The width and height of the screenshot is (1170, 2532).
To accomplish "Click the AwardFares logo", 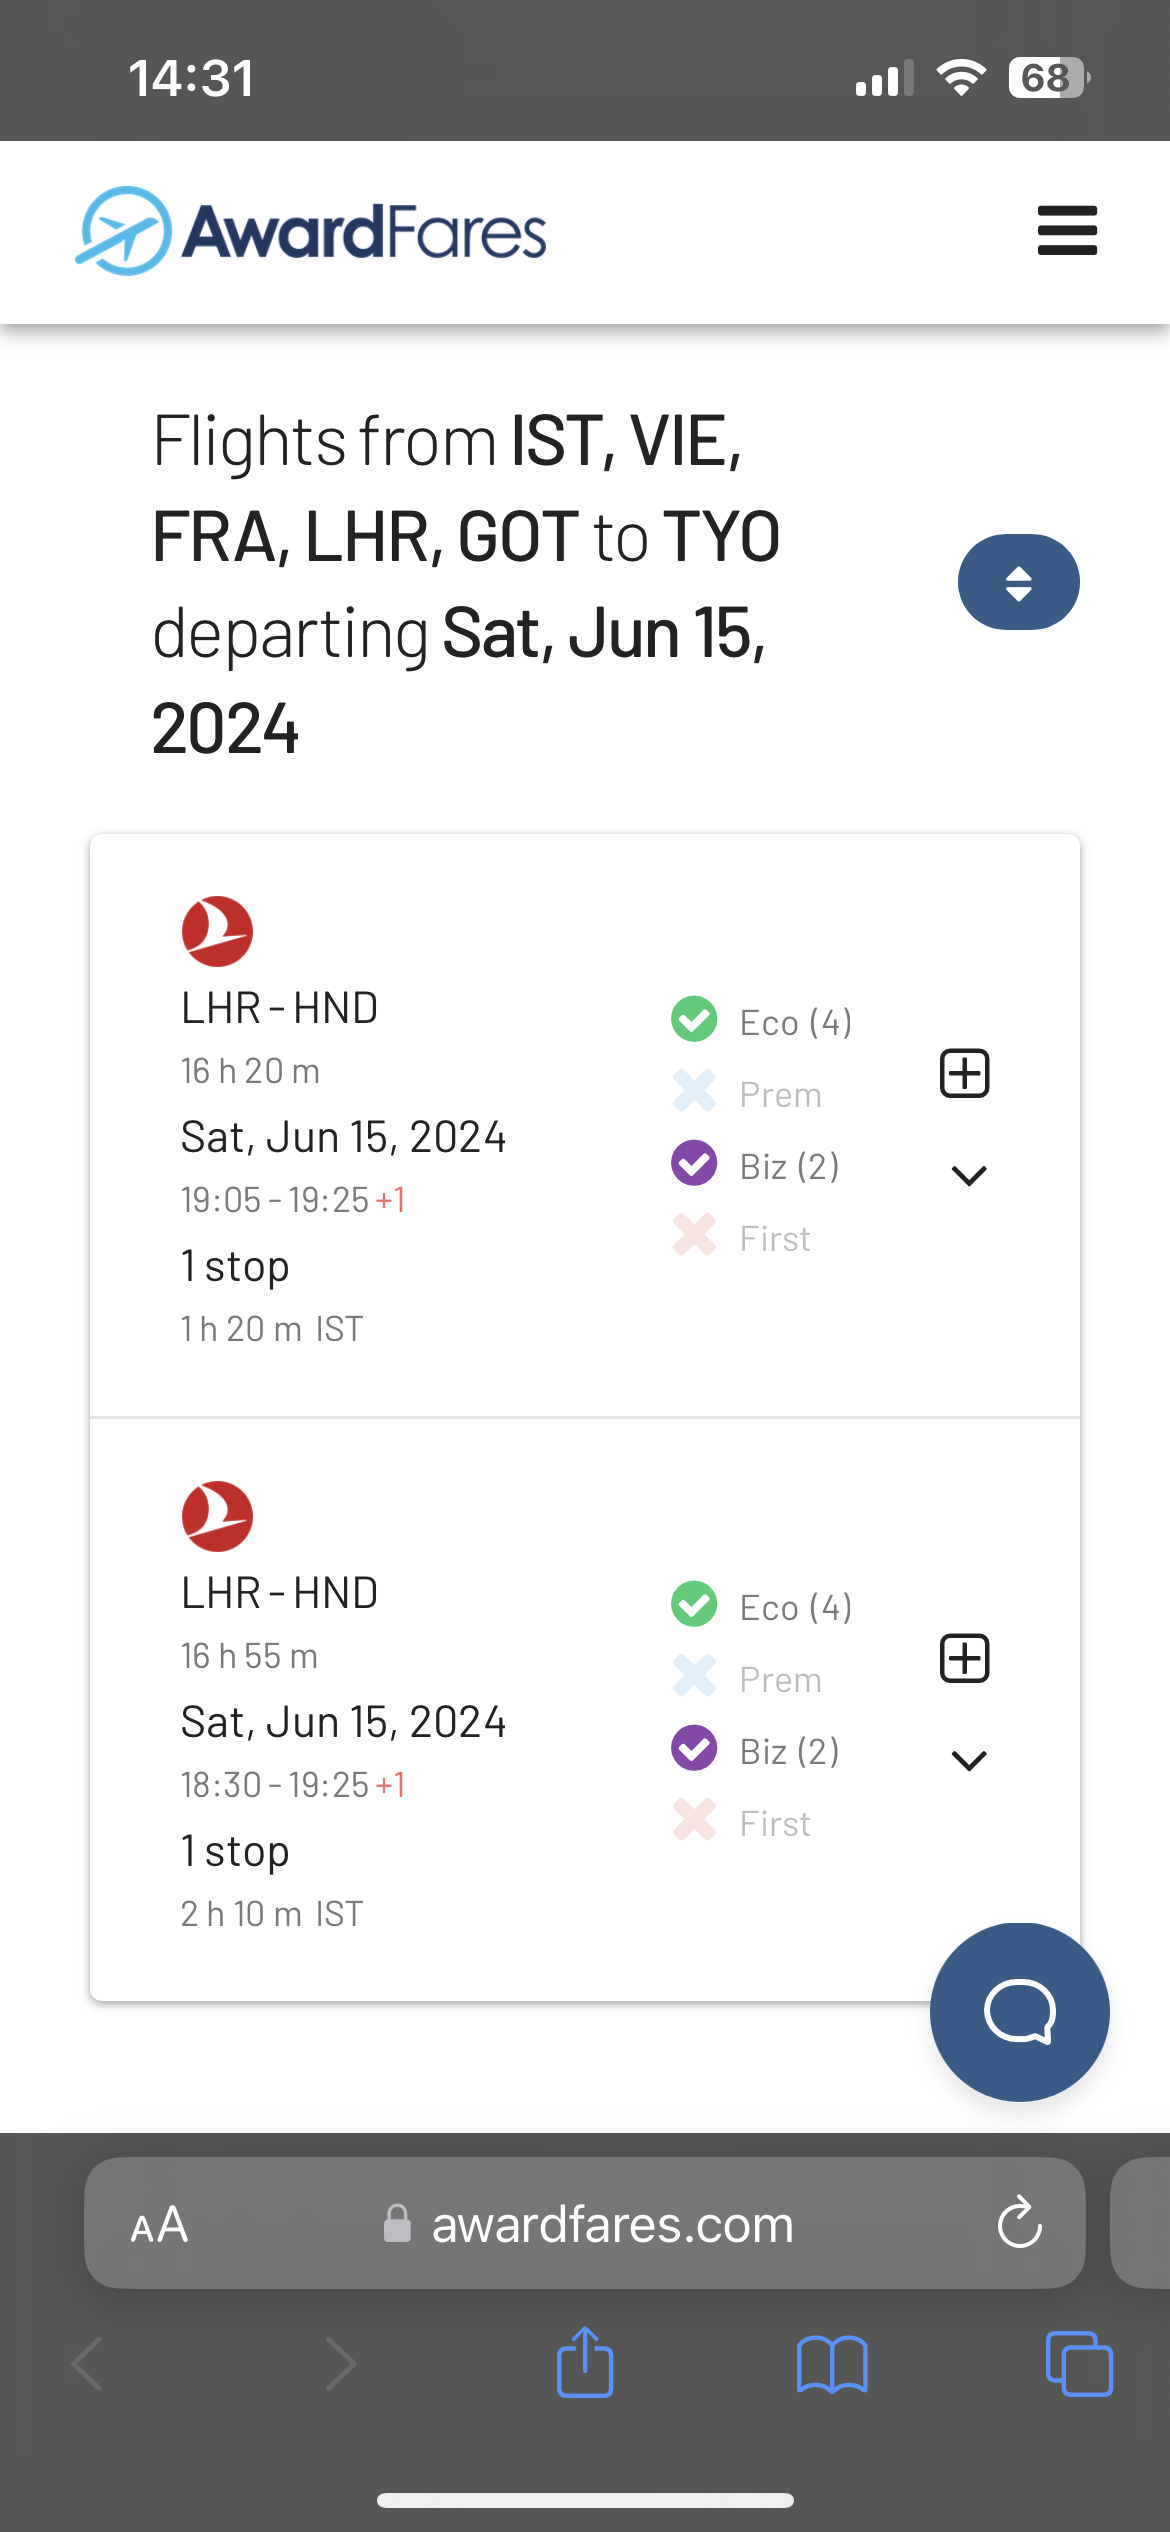I will click(x=312, y=231).
